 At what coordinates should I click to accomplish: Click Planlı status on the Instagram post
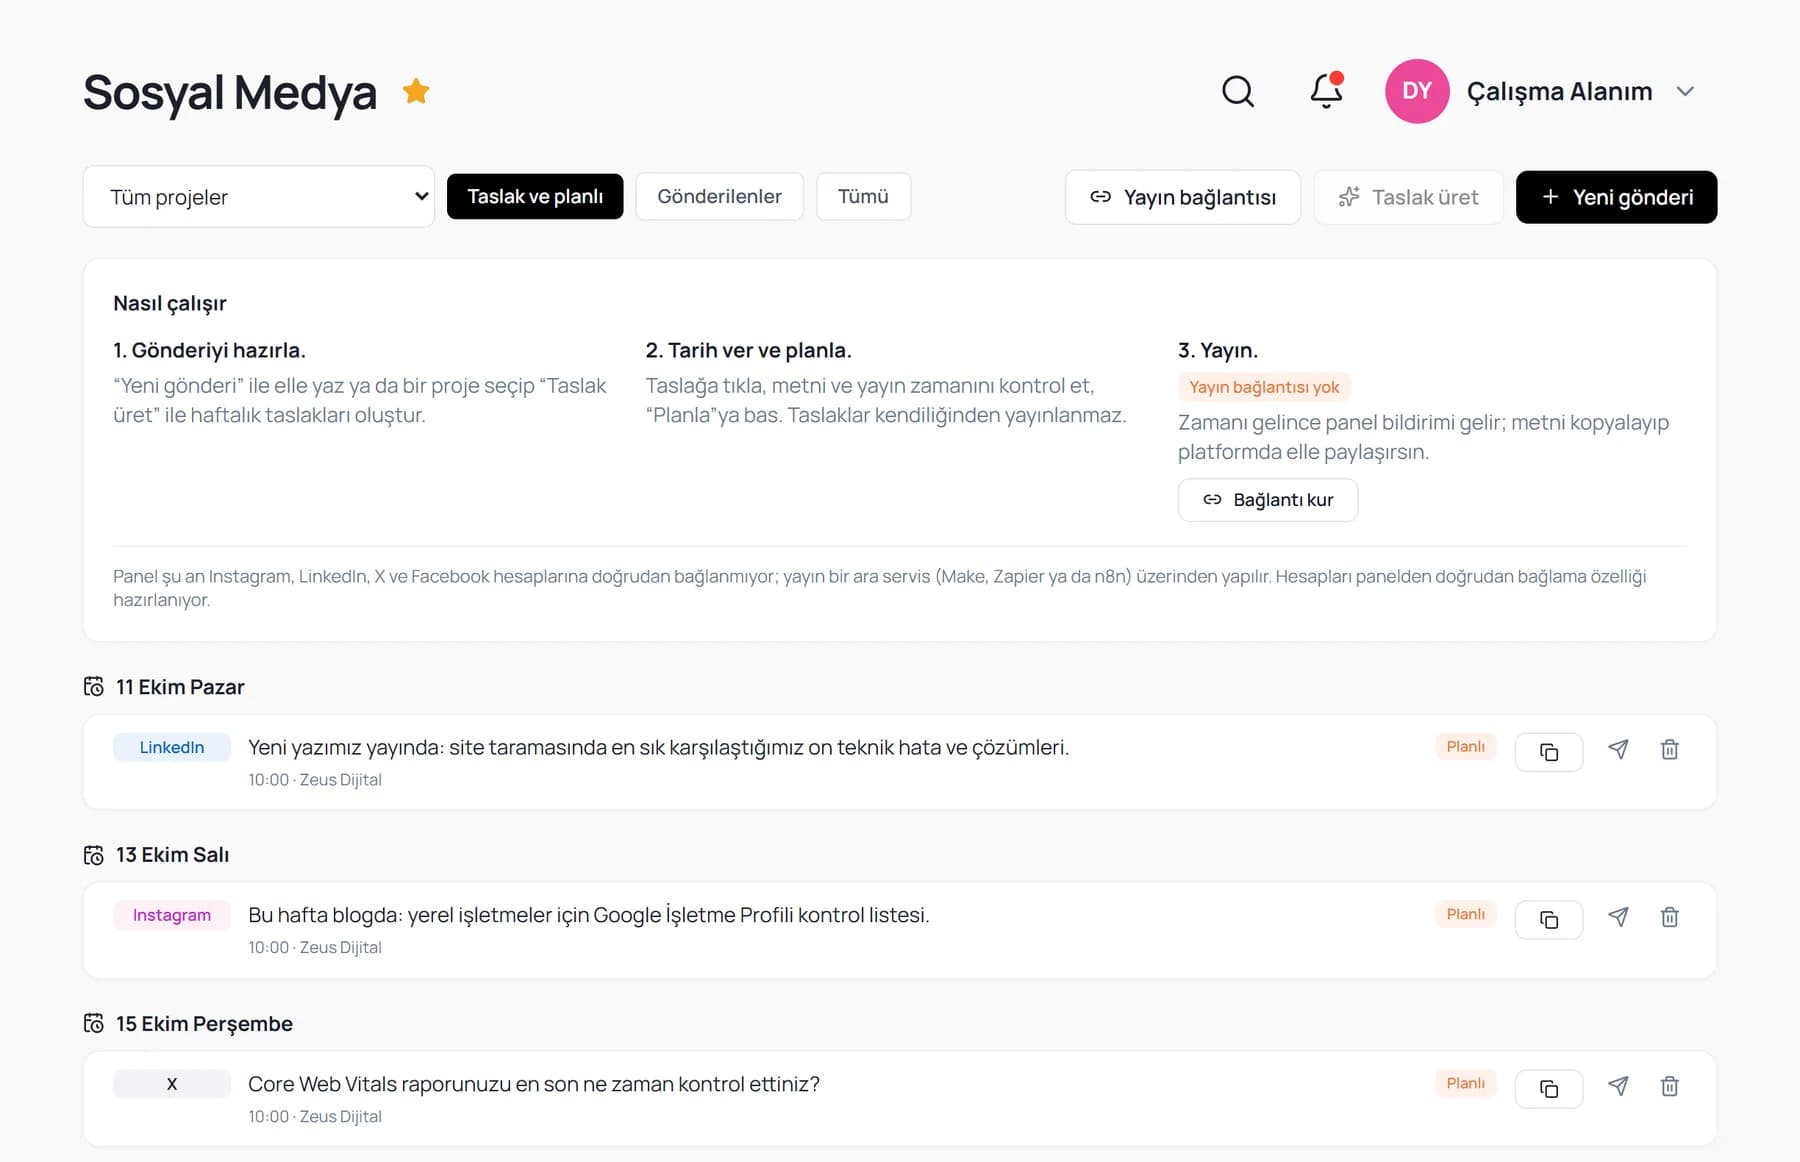1465,915
